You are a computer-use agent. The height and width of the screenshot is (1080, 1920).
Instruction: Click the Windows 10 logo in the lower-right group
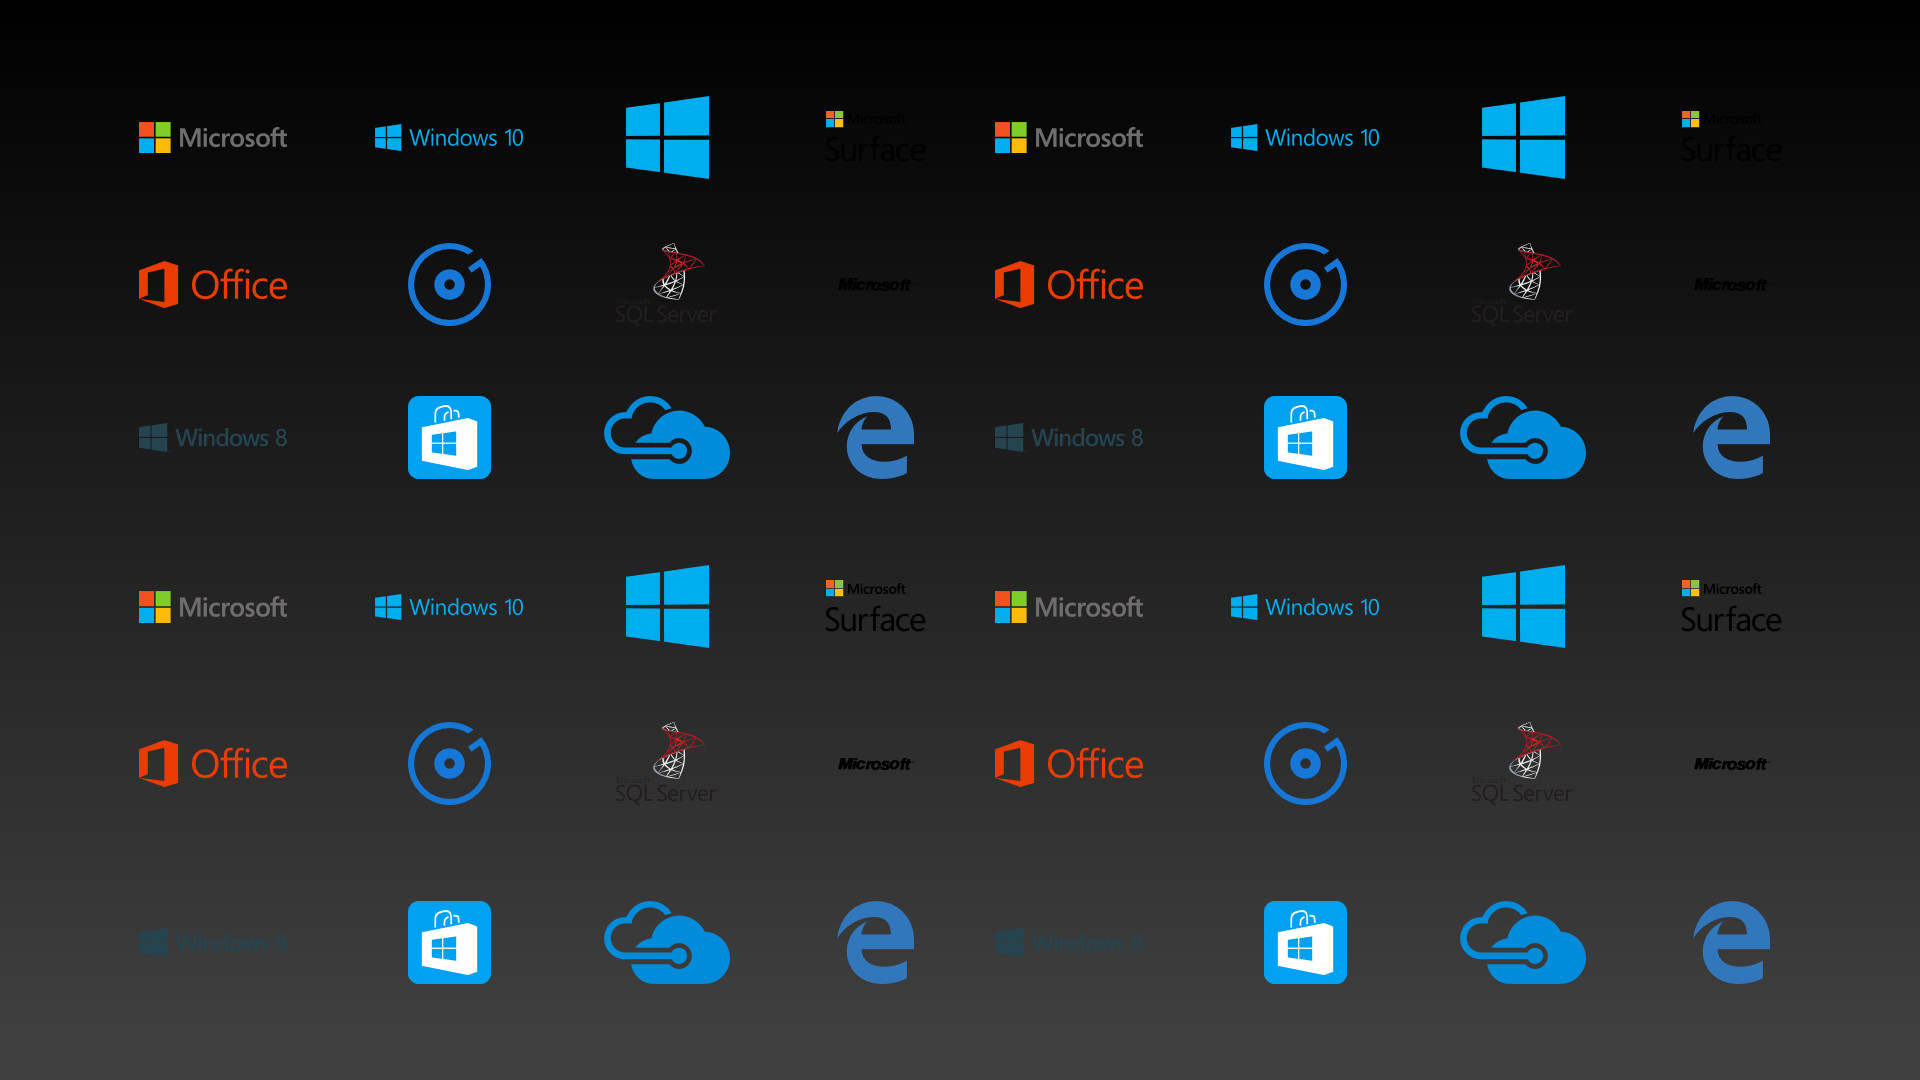(x=1305, y=607)
